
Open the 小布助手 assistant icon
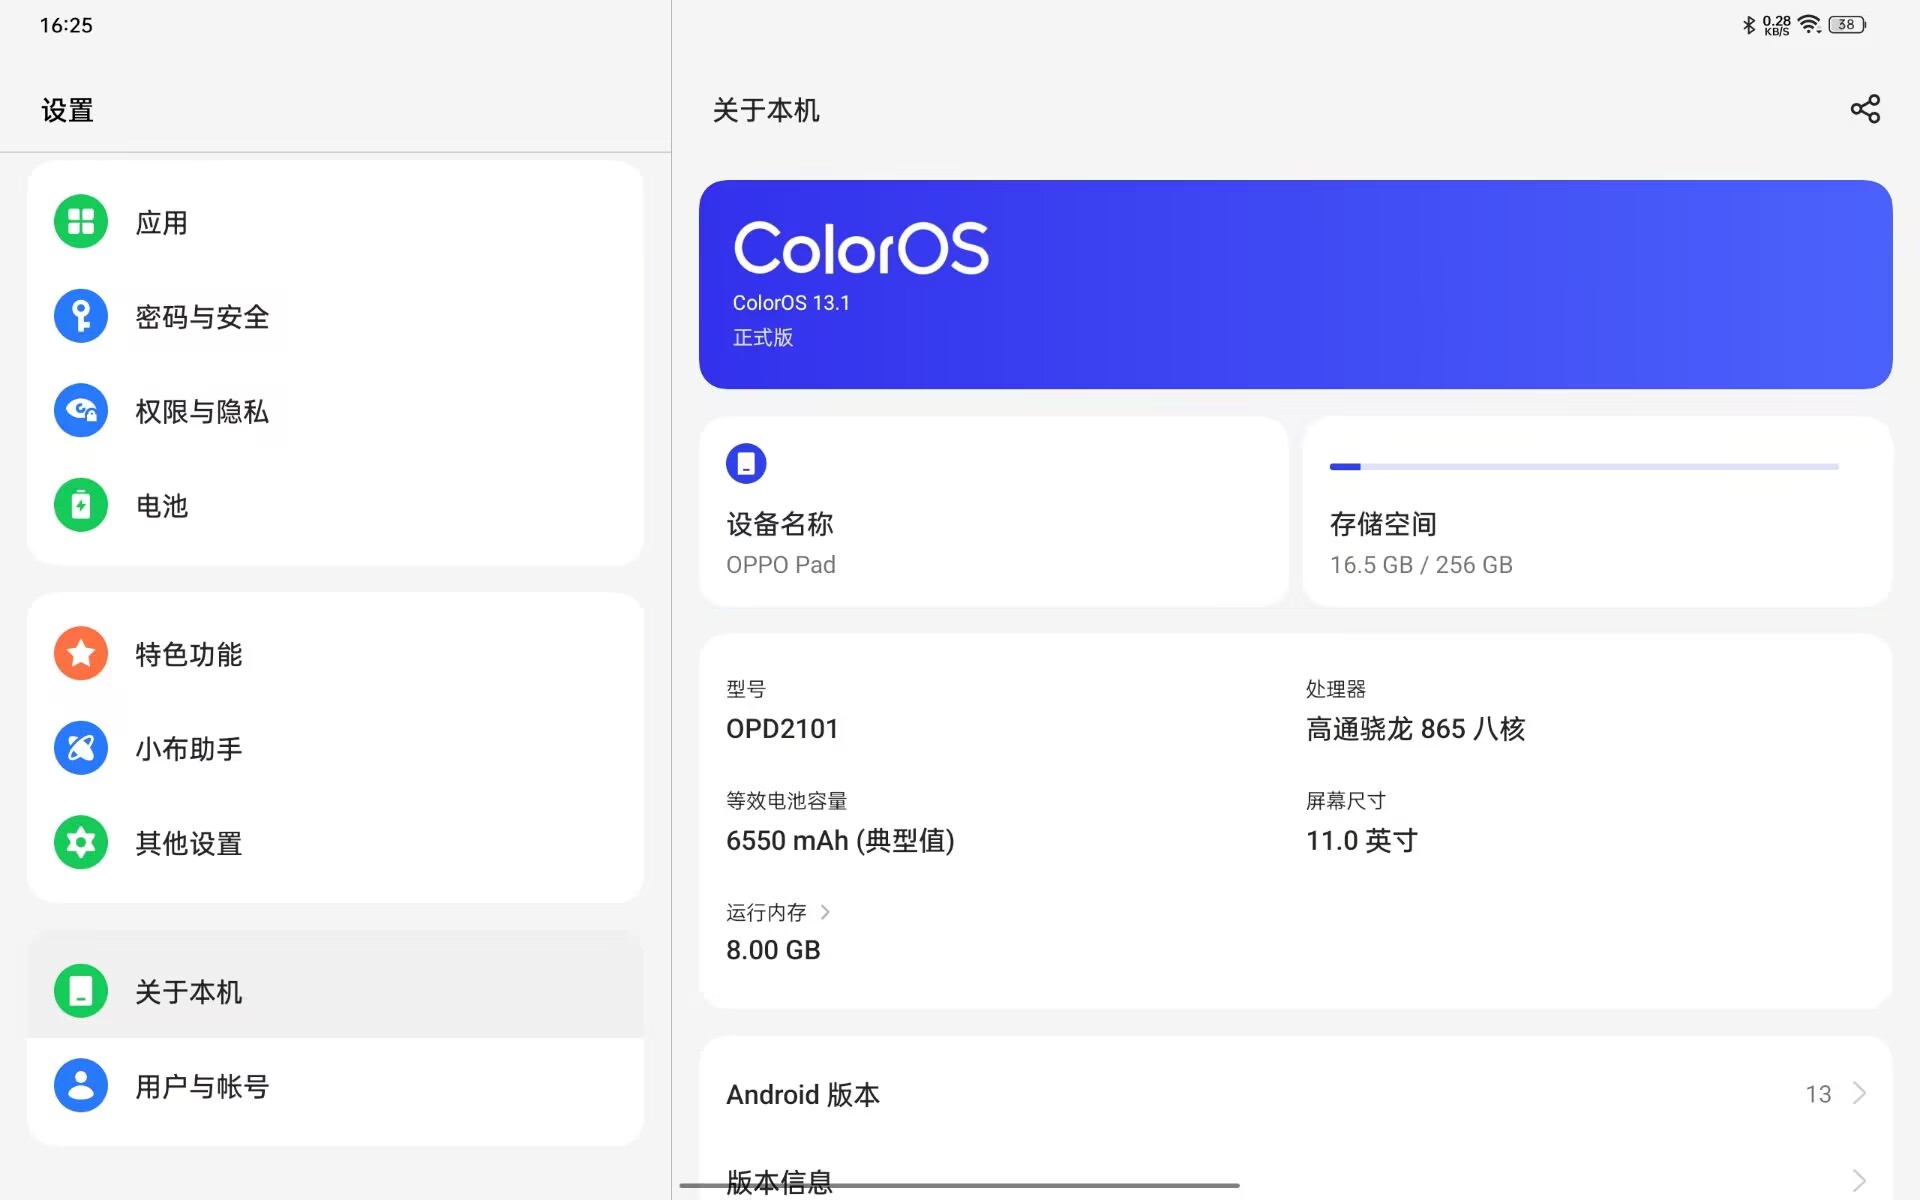pos(81,748)
